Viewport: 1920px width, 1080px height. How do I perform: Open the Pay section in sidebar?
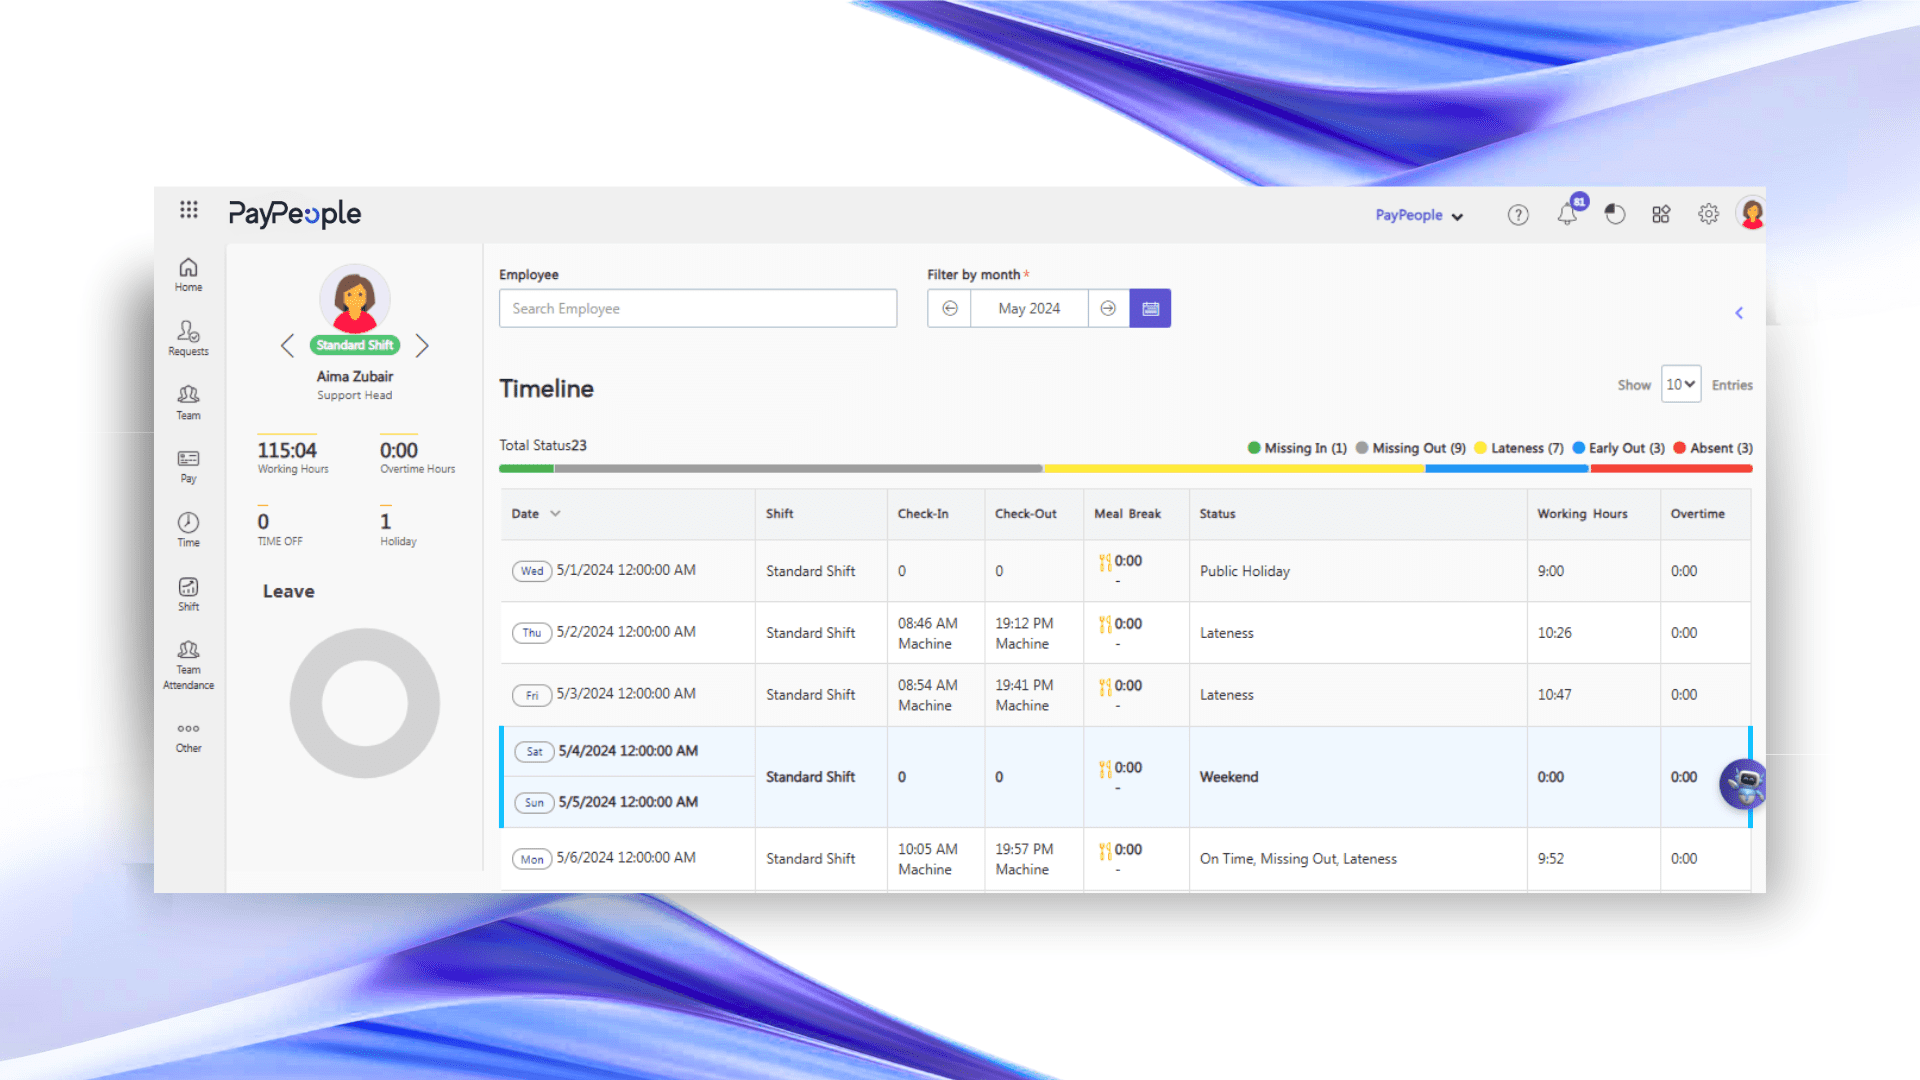[188, 466]
